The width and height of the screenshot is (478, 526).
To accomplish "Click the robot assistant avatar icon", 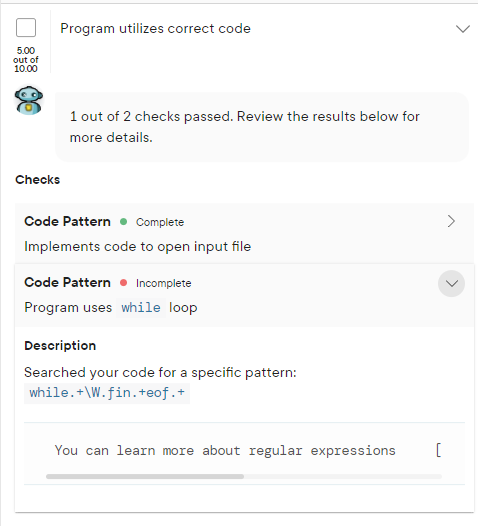I will [29, 100].
